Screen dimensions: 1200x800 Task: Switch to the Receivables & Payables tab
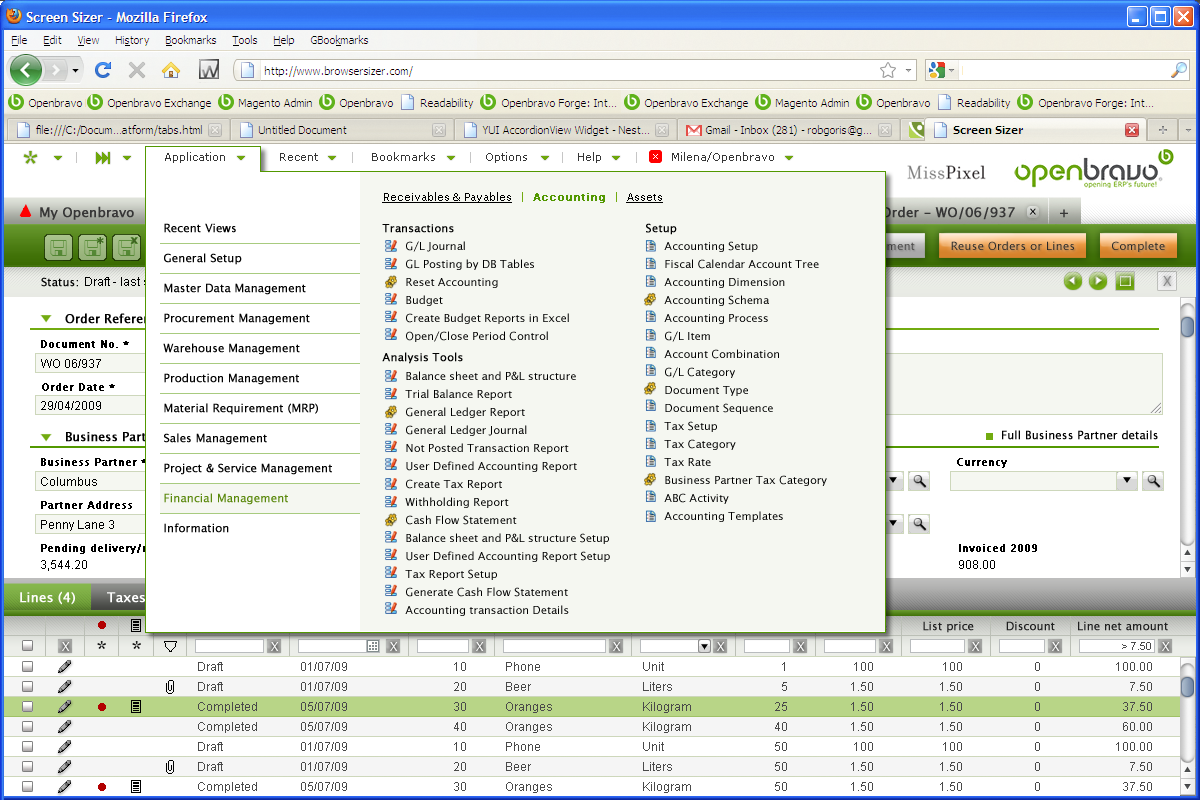point(447,197)
